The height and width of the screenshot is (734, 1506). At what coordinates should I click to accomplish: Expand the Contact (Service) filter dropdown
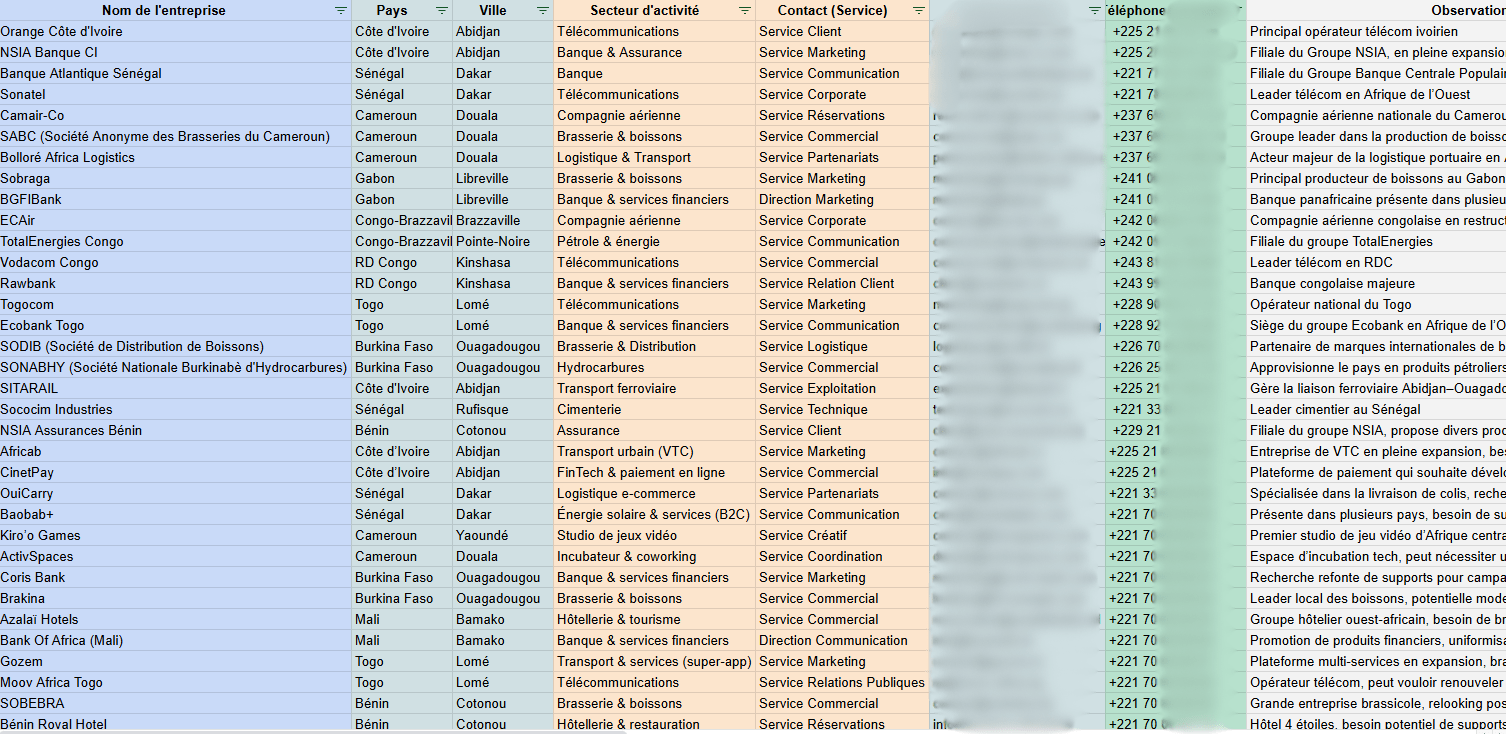918,10
